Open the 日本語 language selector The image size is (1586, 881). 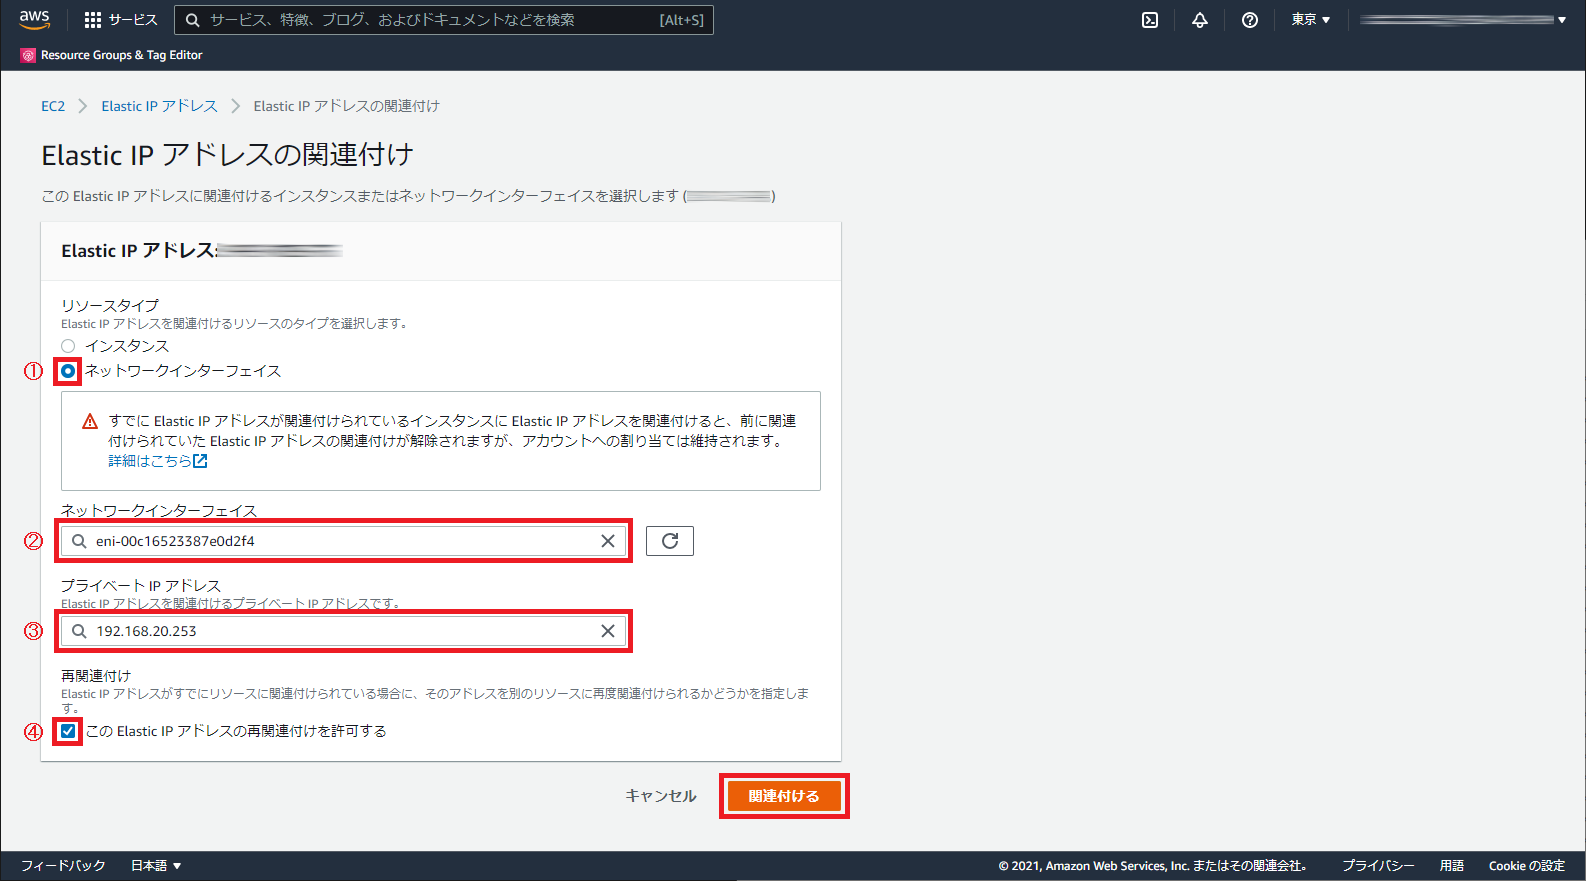[156, 866]
